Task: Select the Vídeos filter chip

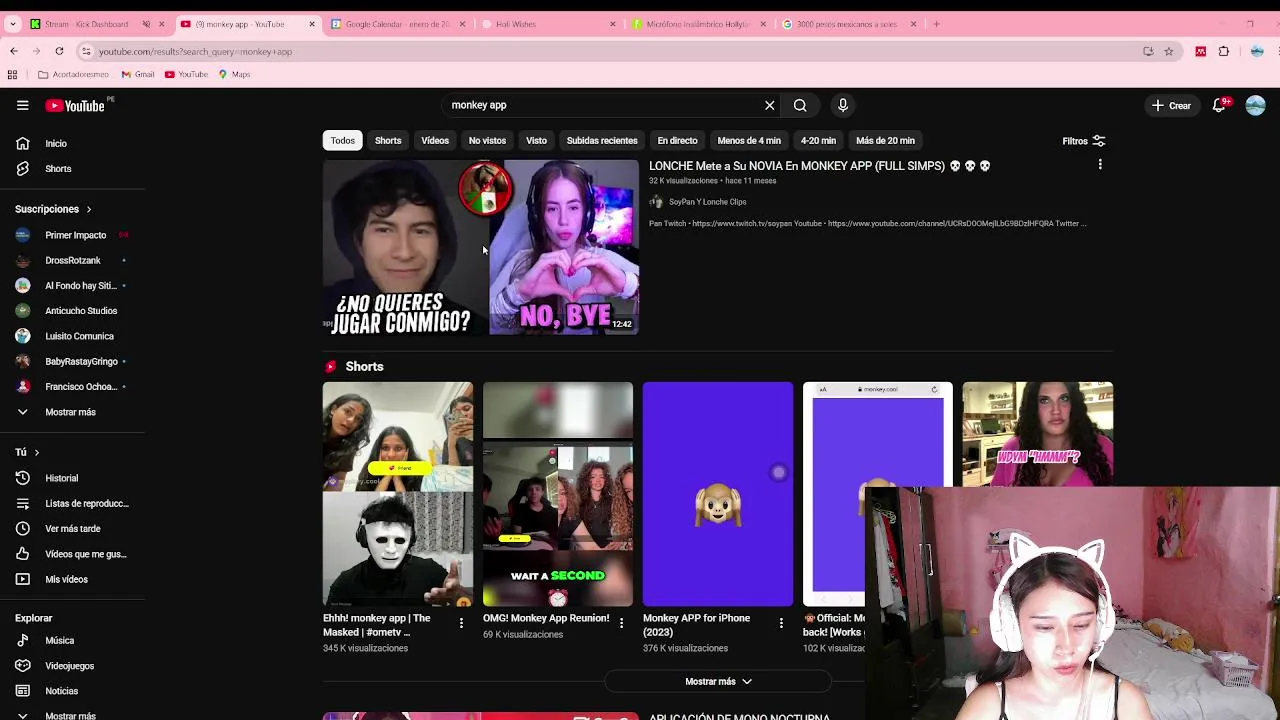Action: pos(435,141)
